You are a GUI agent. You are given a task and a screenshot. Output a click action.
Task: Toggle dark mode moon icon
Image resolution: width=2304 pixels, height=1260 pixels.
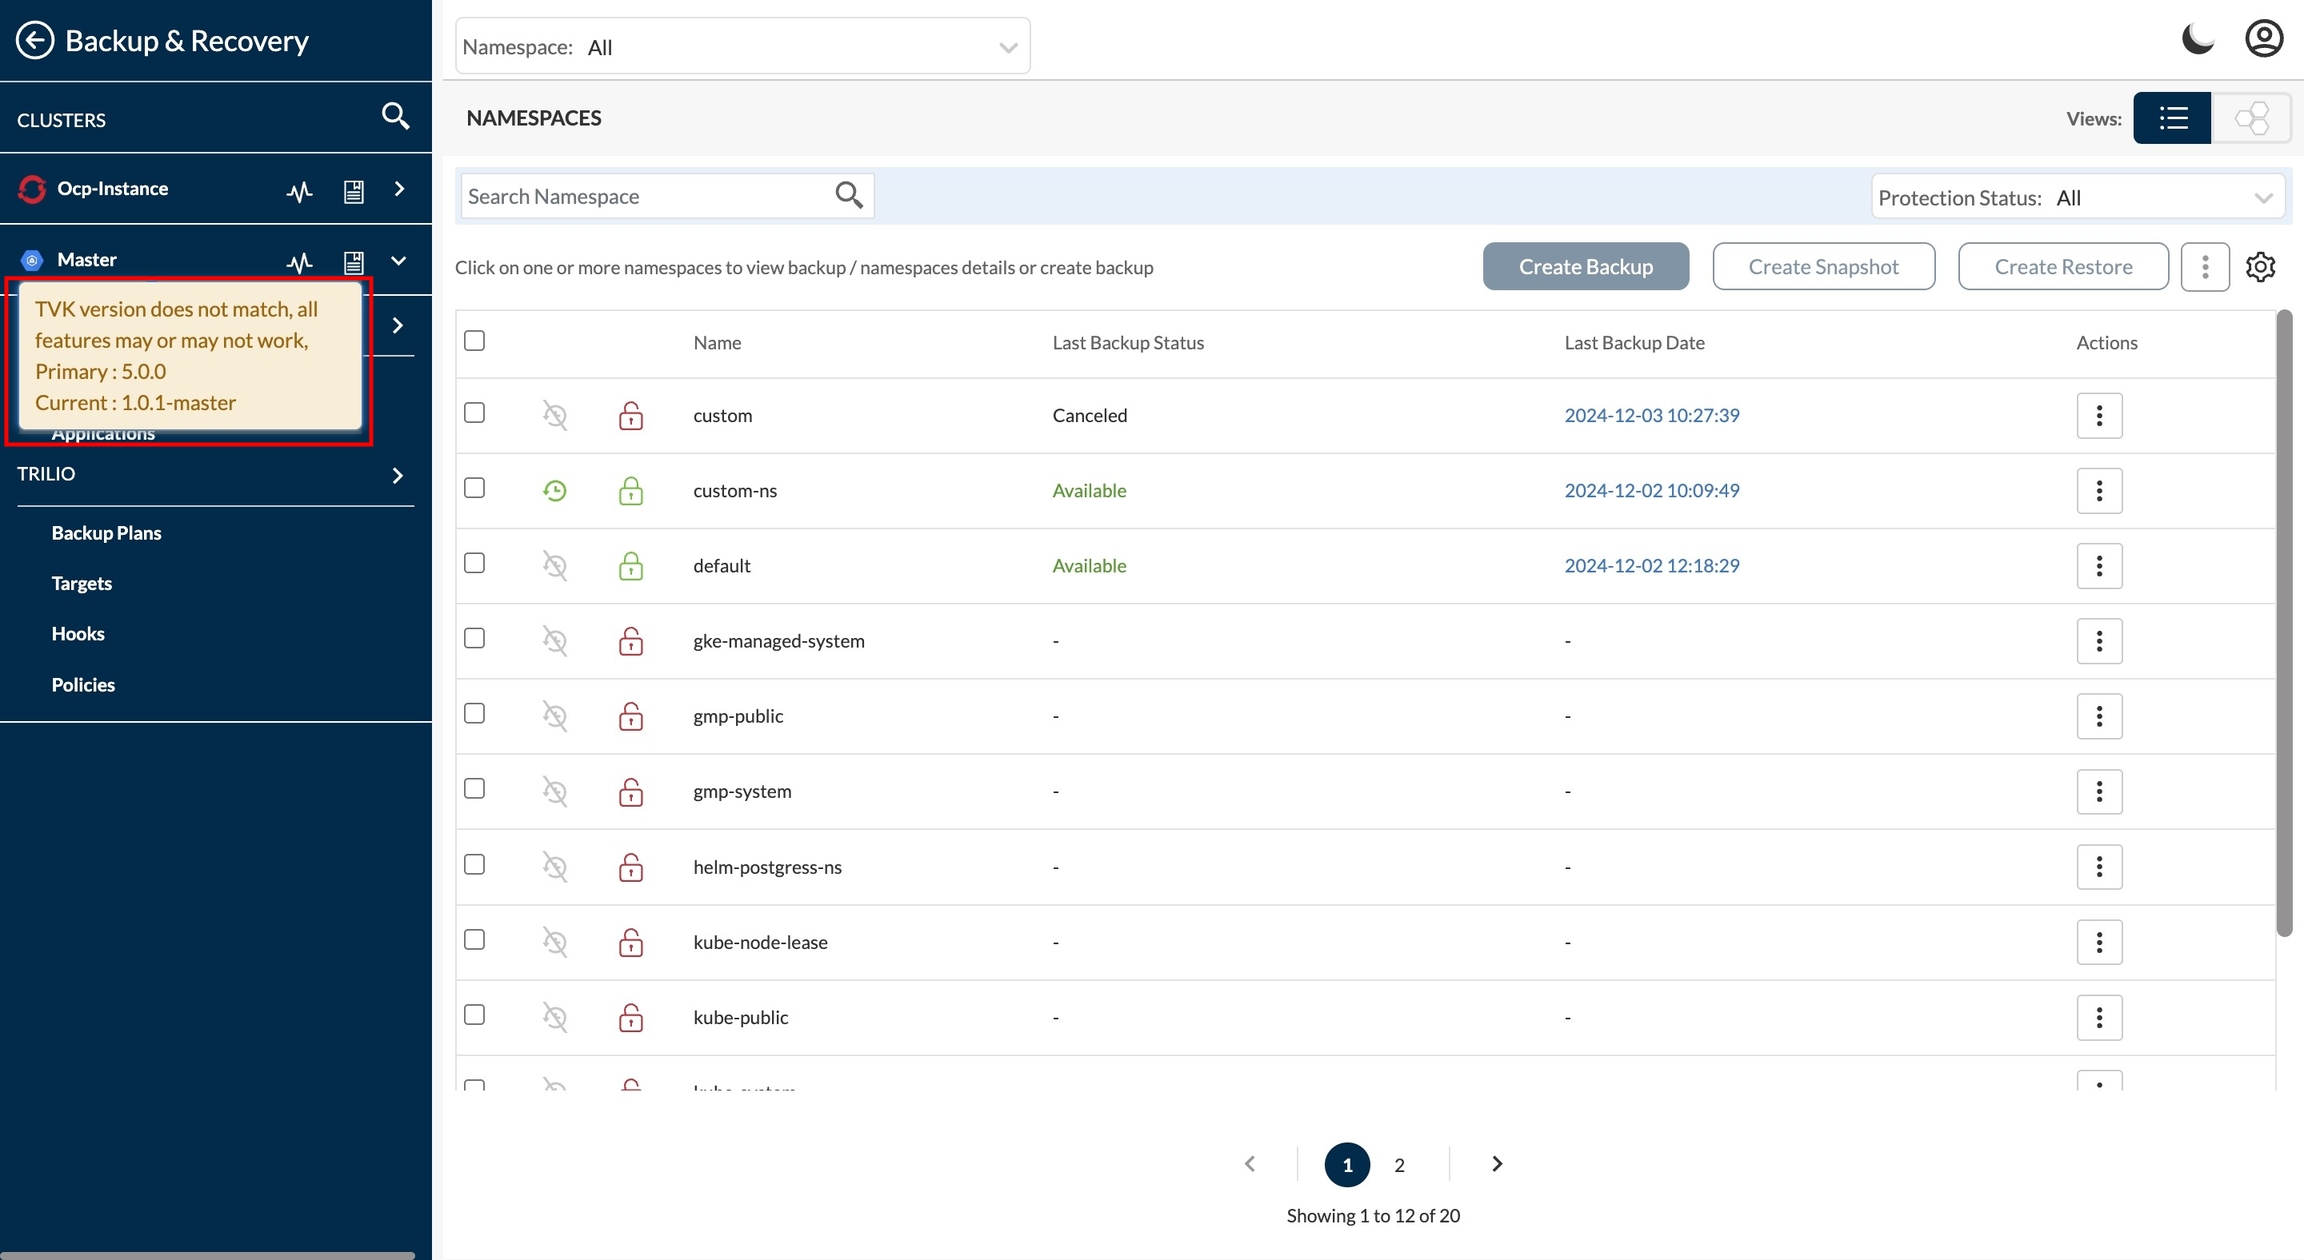(x=2197, y=39)
